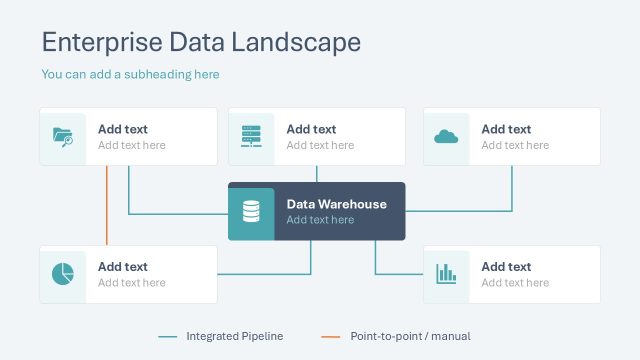Click the server rack icon
This screenshot has width=640, height=360.
[251, 136]
